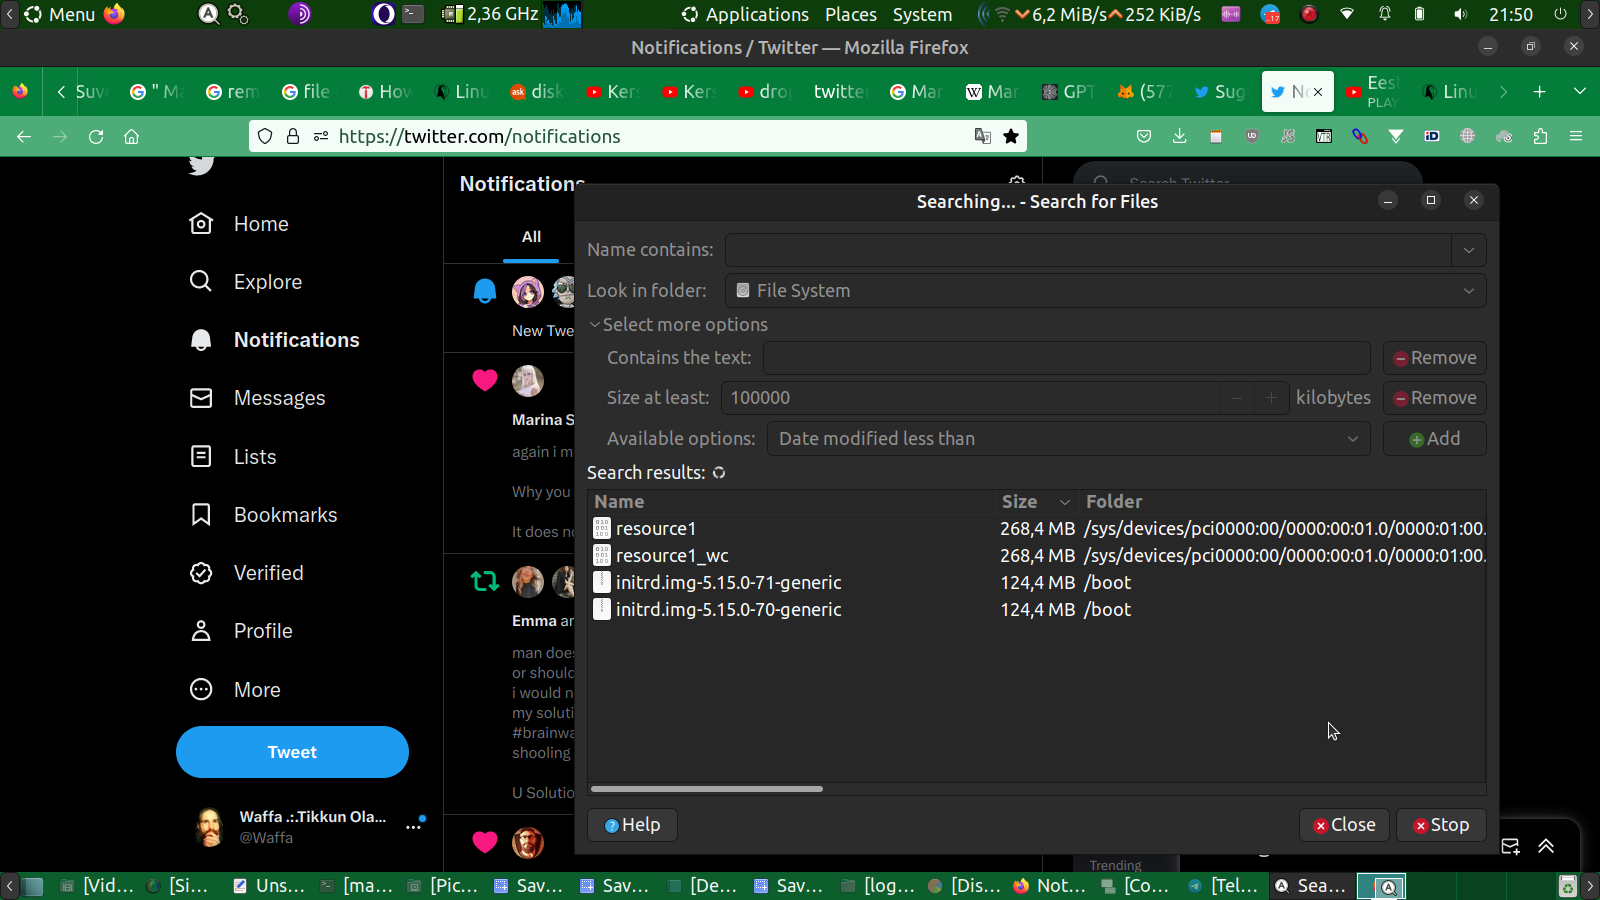The width and height of the screenshot is (1600, 900).
Task: Open the Firefox extensions puzzle icon
Action: pyautogui.click(x=1540, y=136)
